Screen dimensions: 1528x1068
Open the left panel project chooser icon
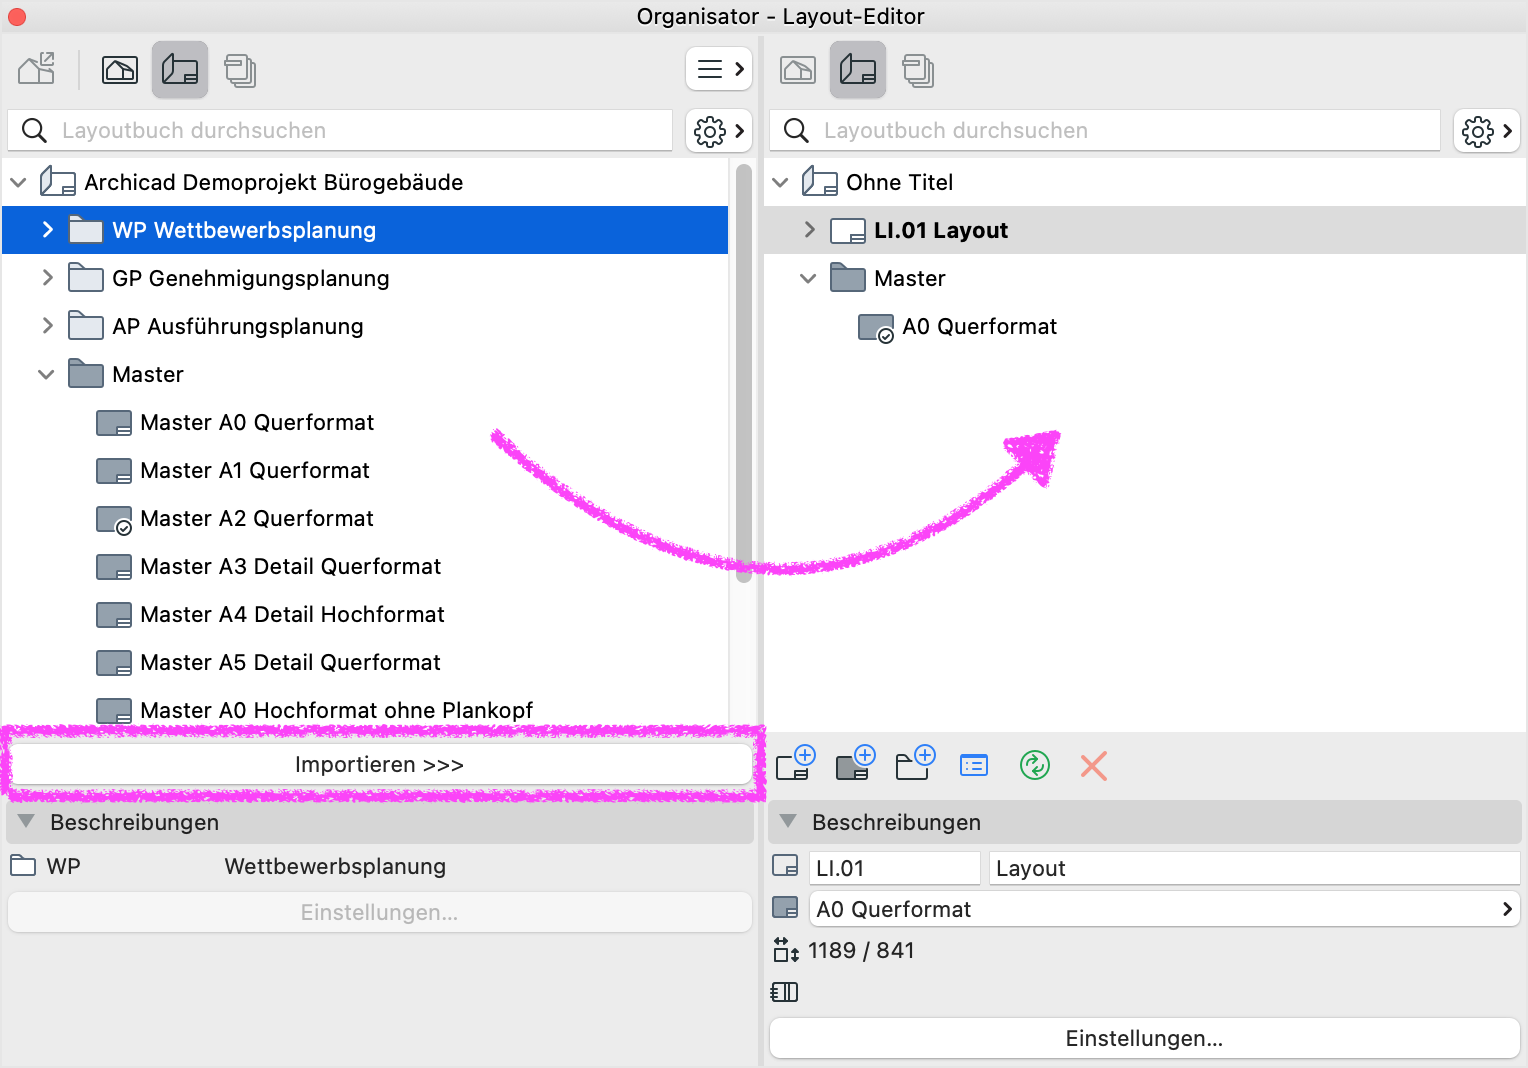(x=37, y=70)
